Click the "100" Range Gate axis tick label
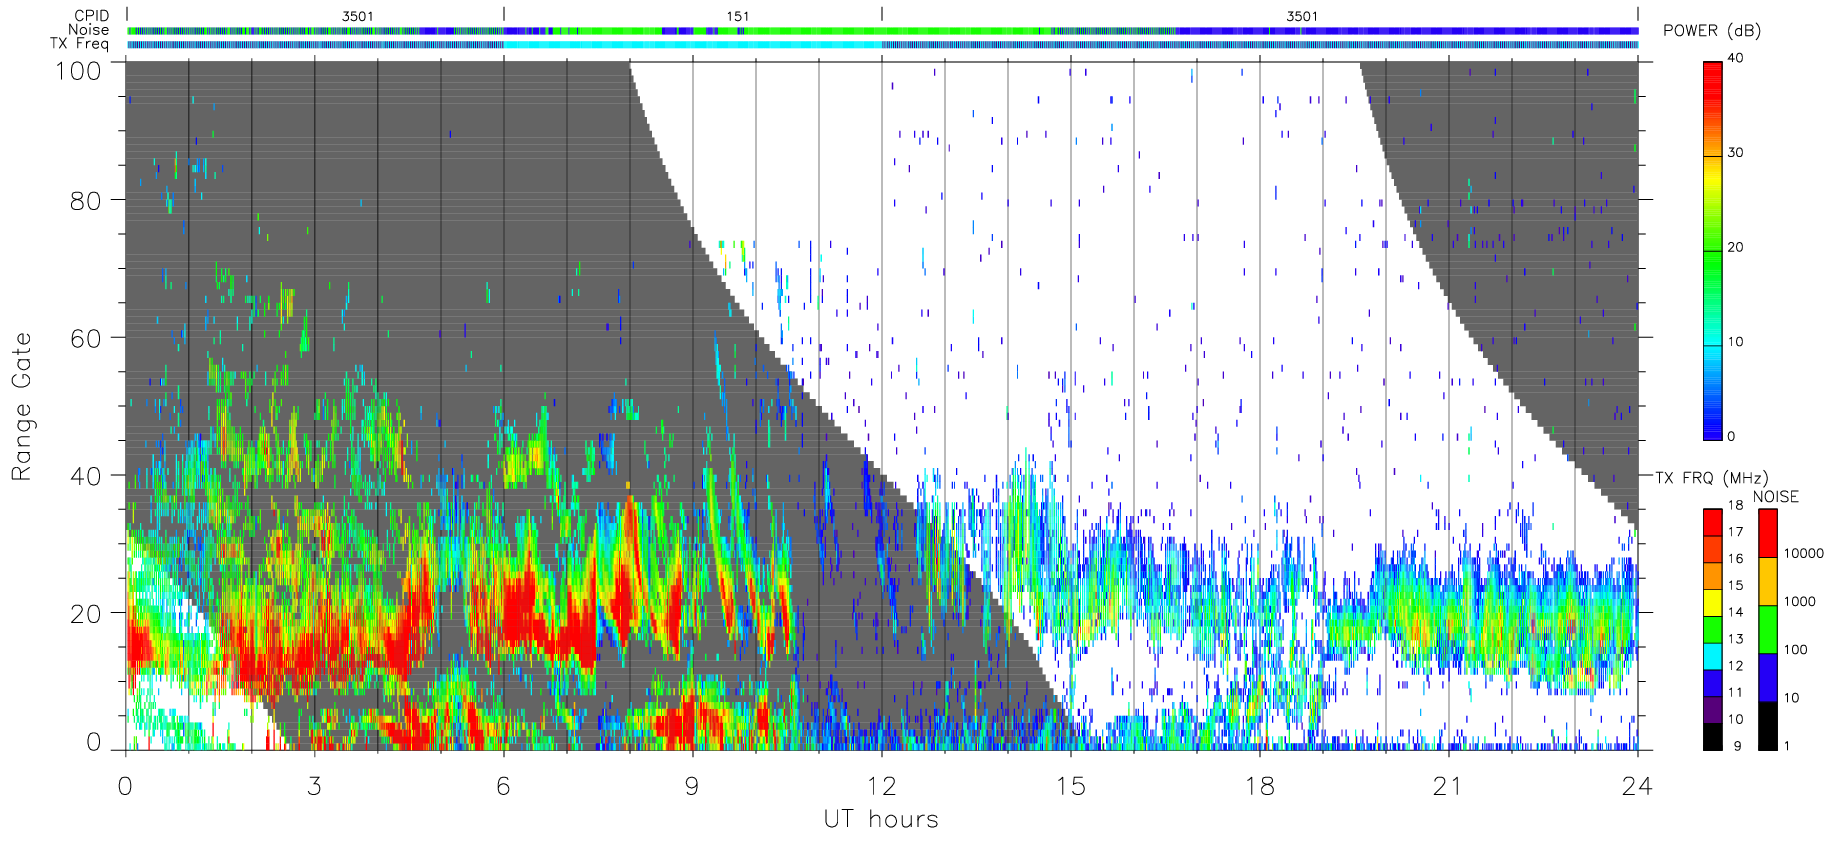Viewport: 1843px width, 850px height. pyautogui.click(x=79, y=71)
